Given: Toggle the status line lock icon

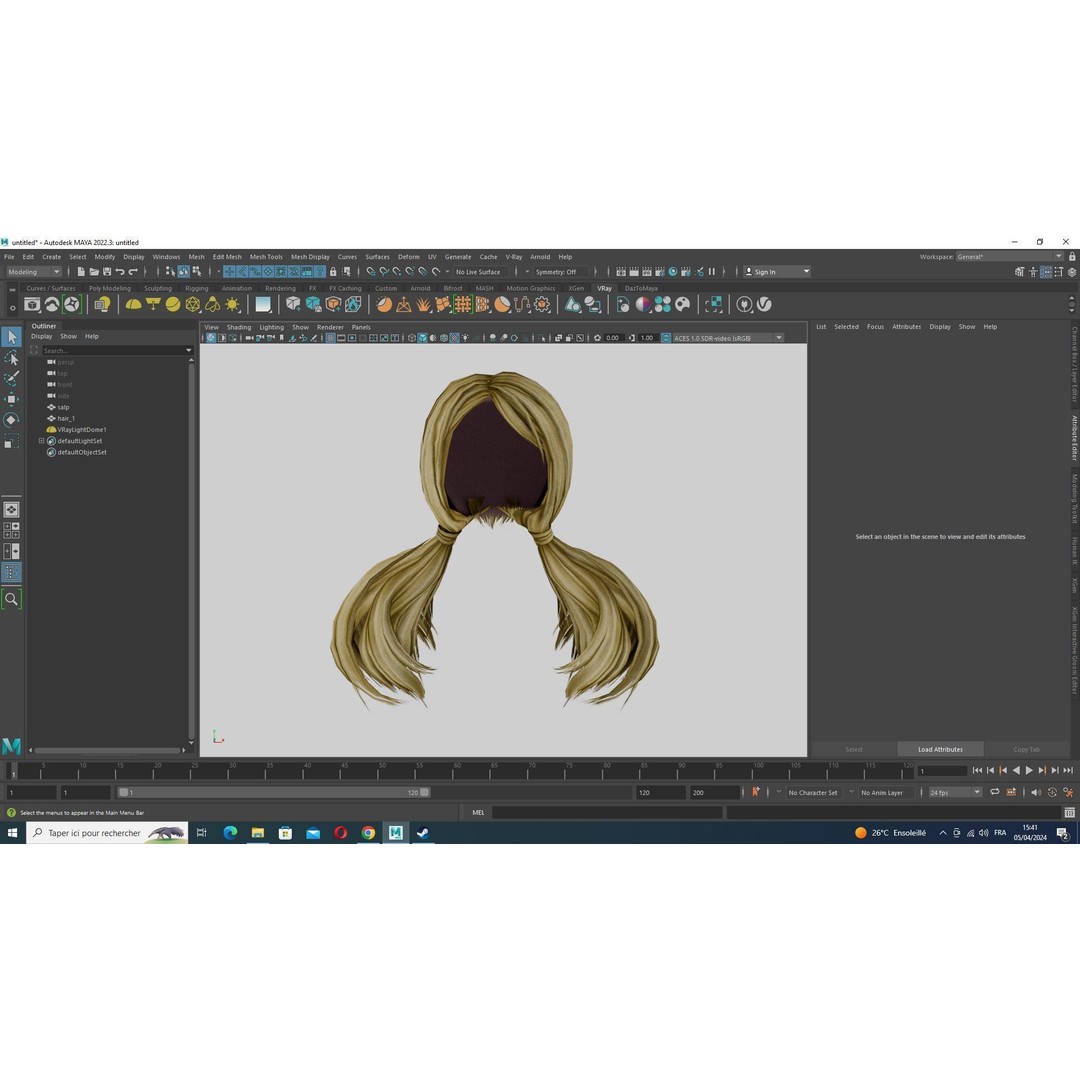Looking at the screenshot, I should click(x=333, y=272).
